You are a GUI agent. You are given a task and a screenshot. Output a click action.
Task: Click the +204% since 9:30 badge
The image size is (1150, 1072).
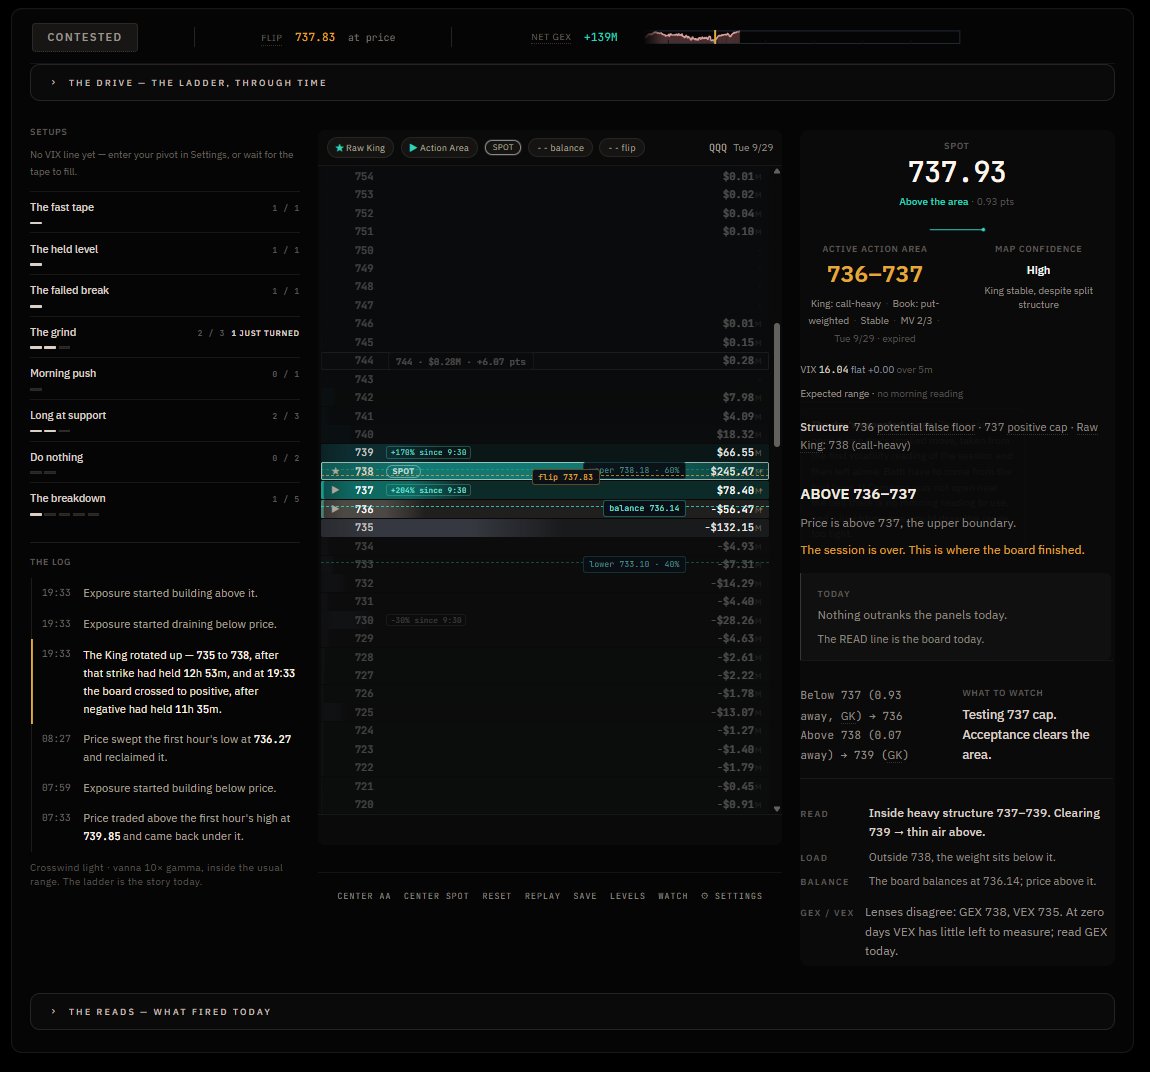pos(428,491)
